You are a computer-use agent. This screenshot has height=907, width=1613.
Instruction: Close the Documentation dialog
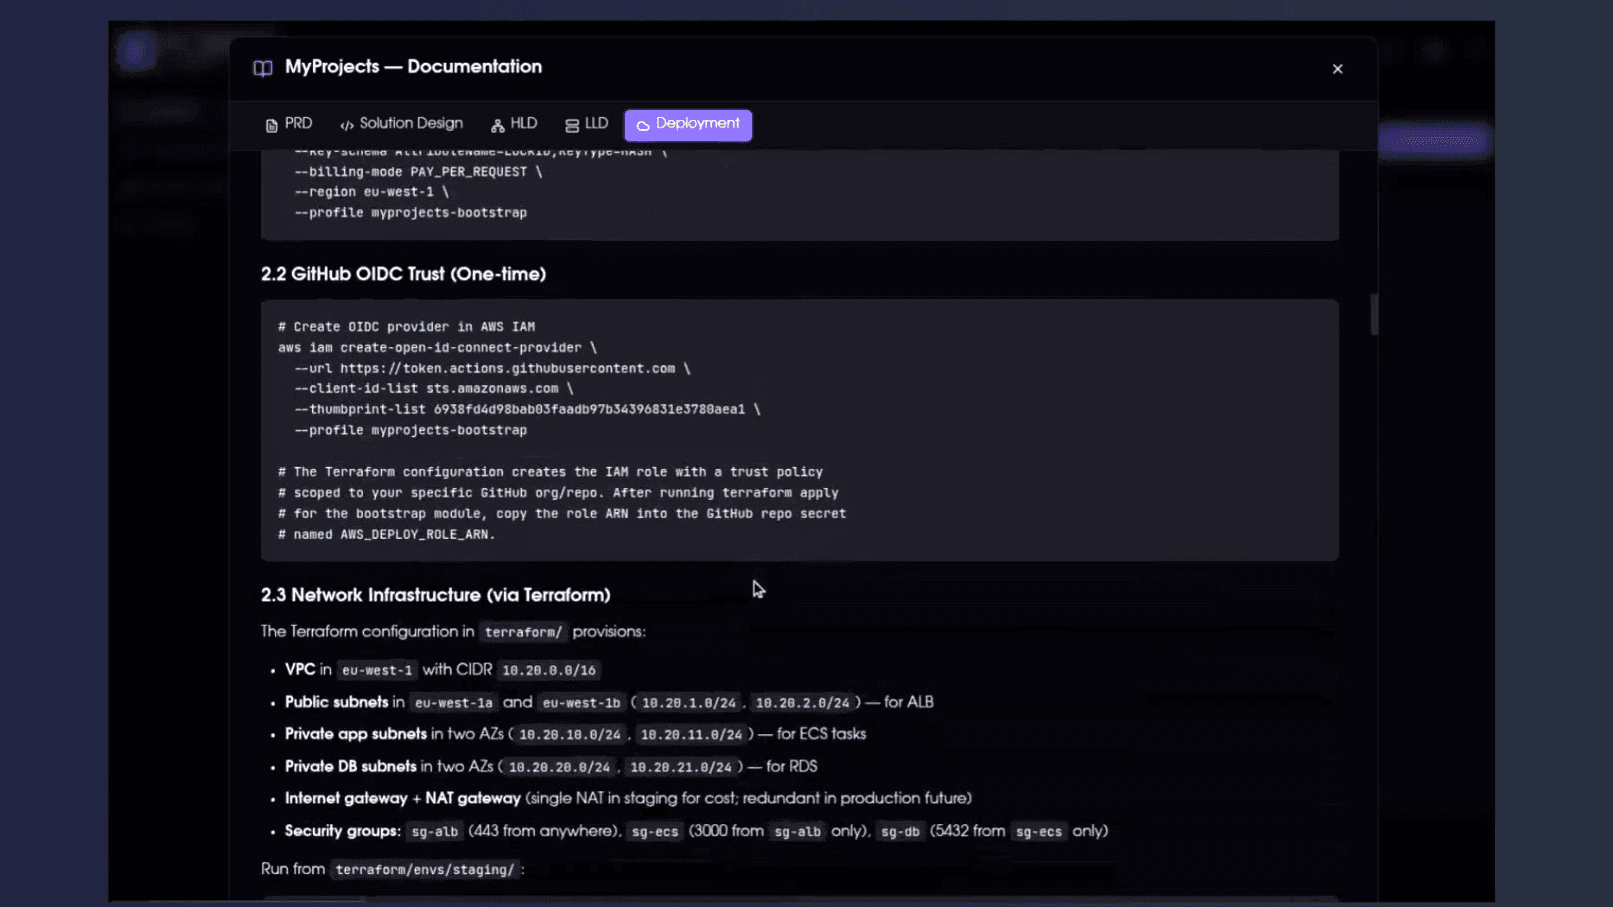[x=1337, y=69]
